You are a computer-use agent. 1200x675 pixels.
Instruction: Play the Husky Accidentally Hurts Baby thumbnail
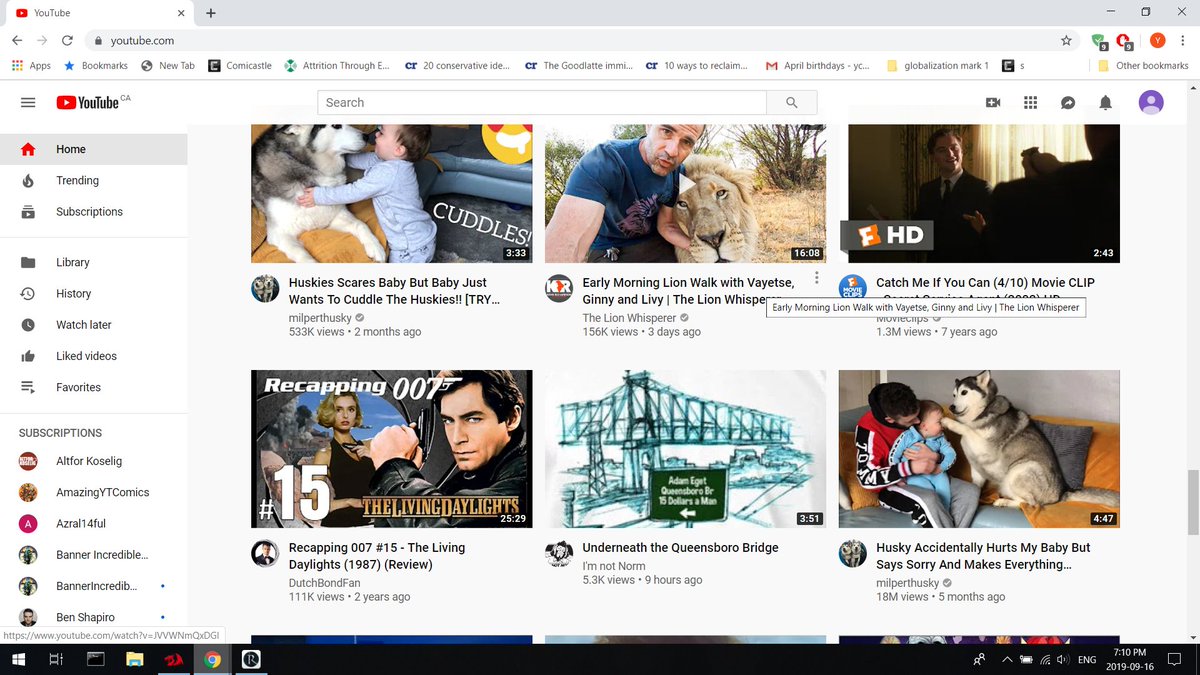tap(979, 449)
